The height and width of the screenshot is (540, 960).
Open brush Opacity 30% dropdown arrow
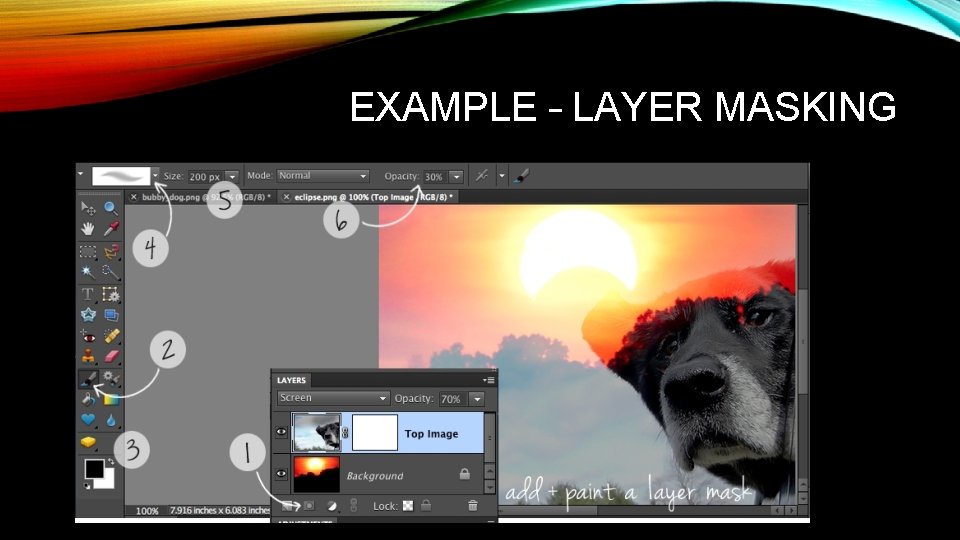tap(456, 177)
